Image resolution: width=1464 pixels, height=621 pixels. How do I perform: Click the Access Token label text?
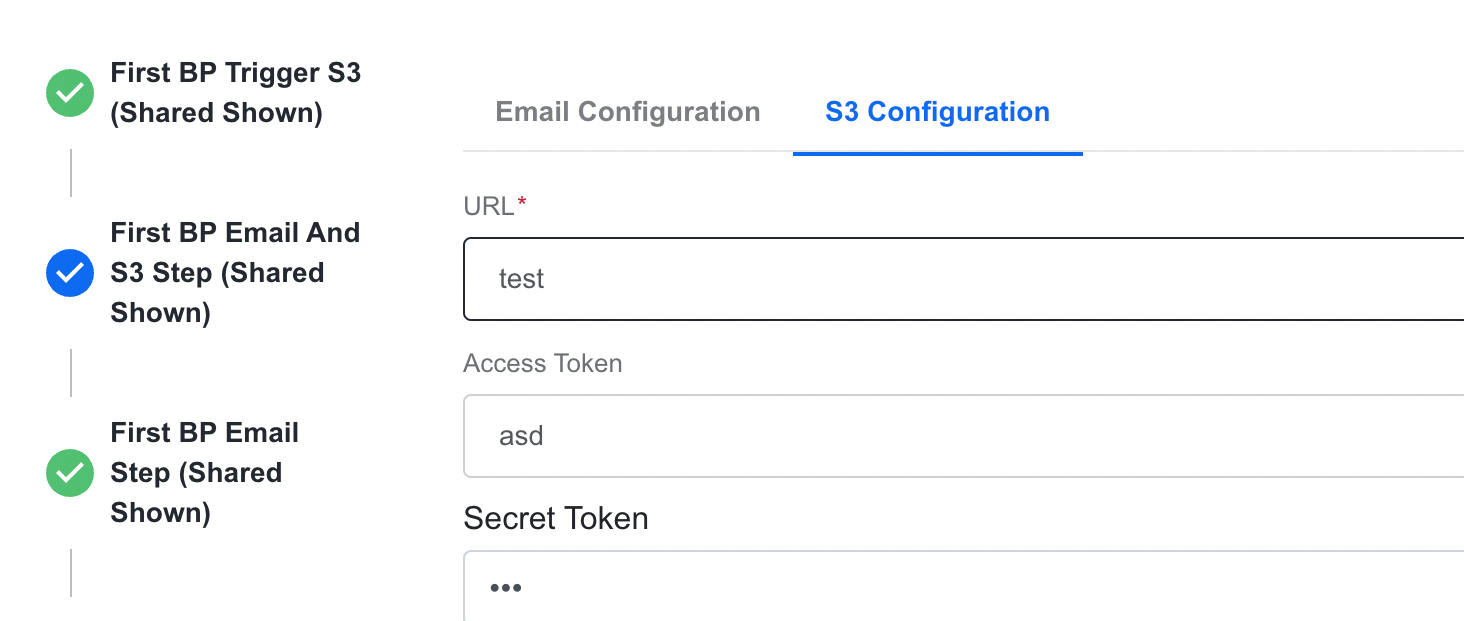pyautogui.click(x=543, y=364)
